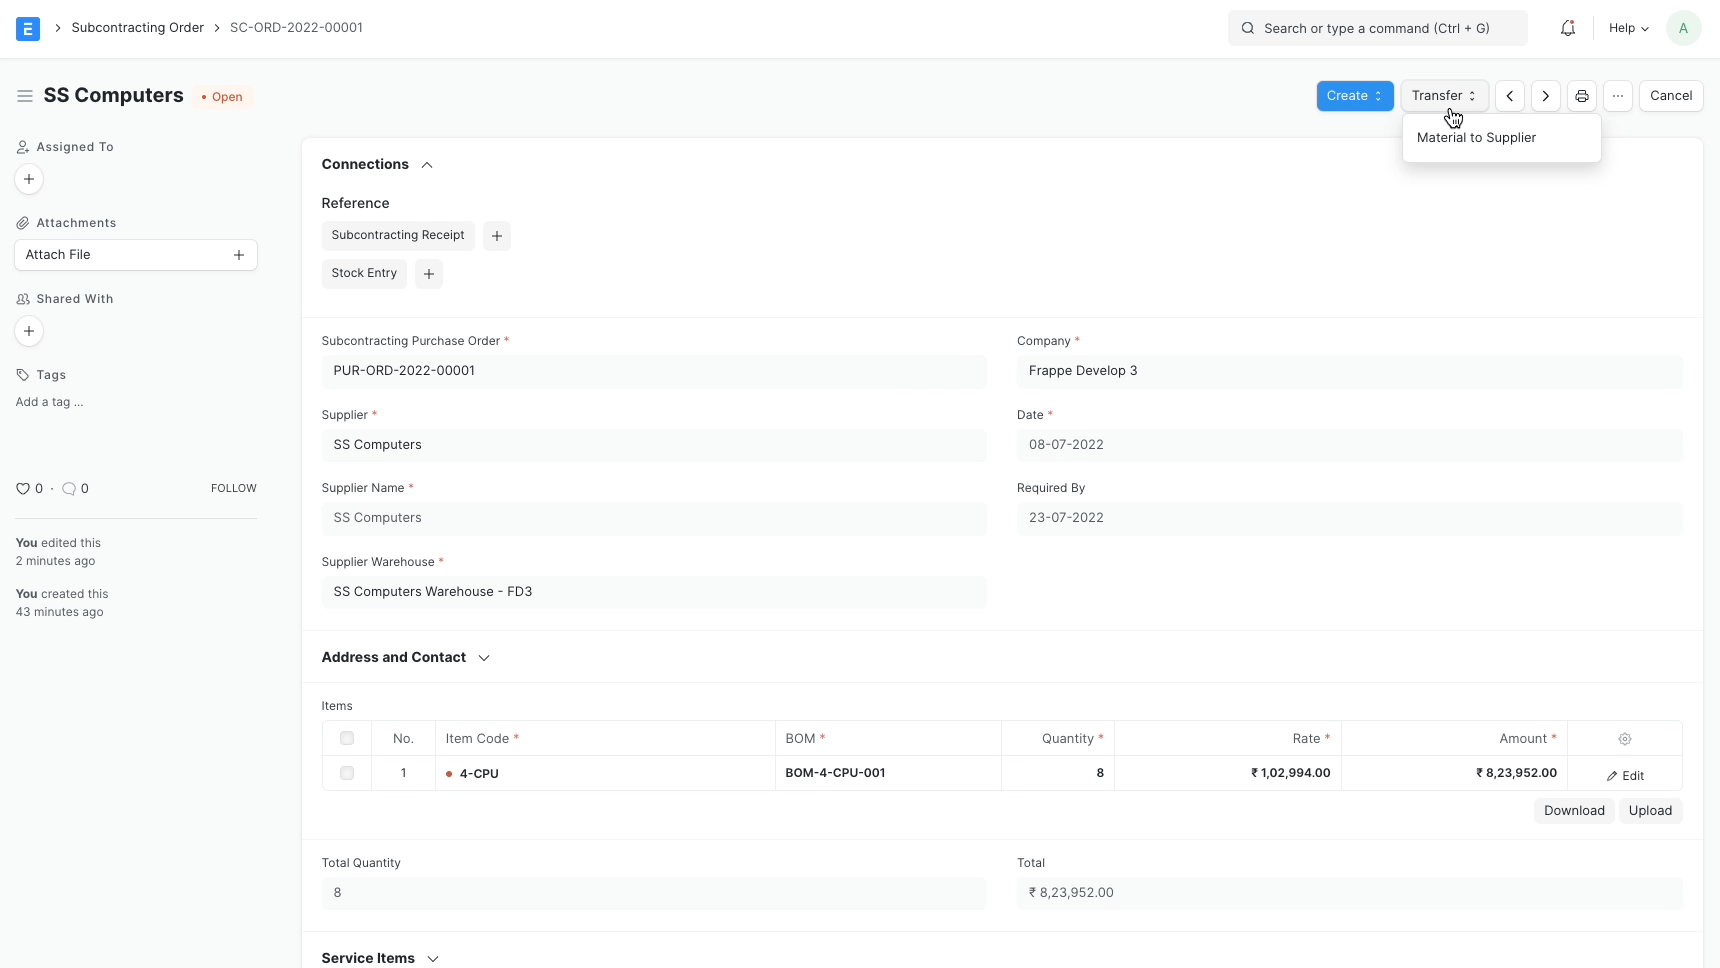This screenshot has width=1720, height=968.
Task: Open the Help menu
Action: tap(1628, 28)
